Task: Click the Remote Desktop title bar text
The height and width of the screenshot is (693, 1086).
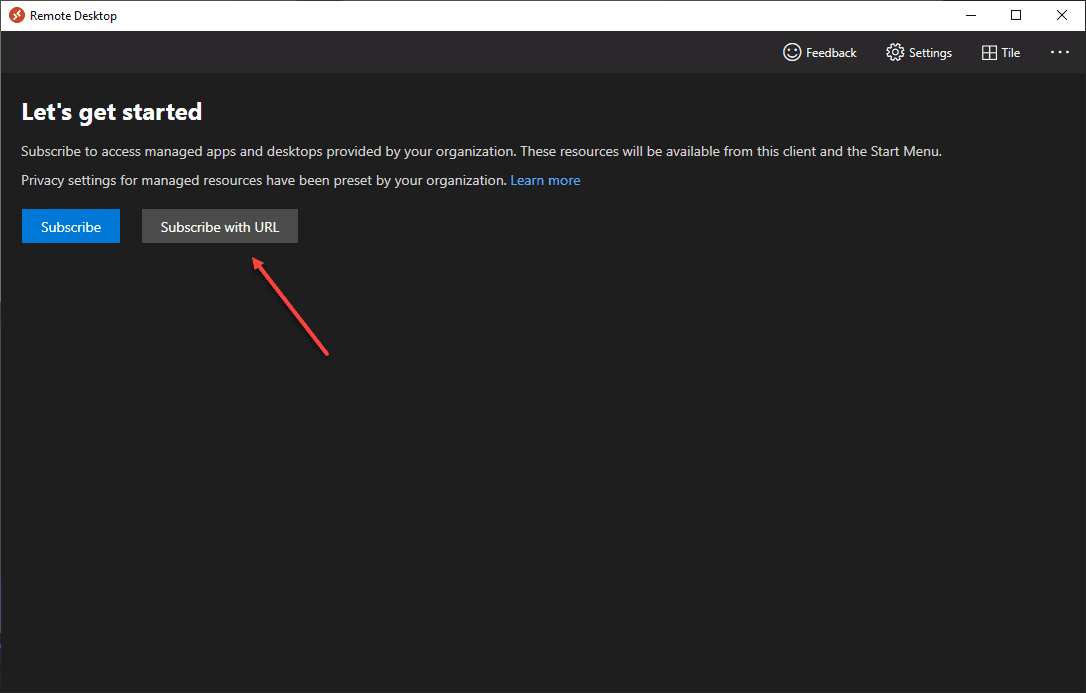Action: coord(75,15)
